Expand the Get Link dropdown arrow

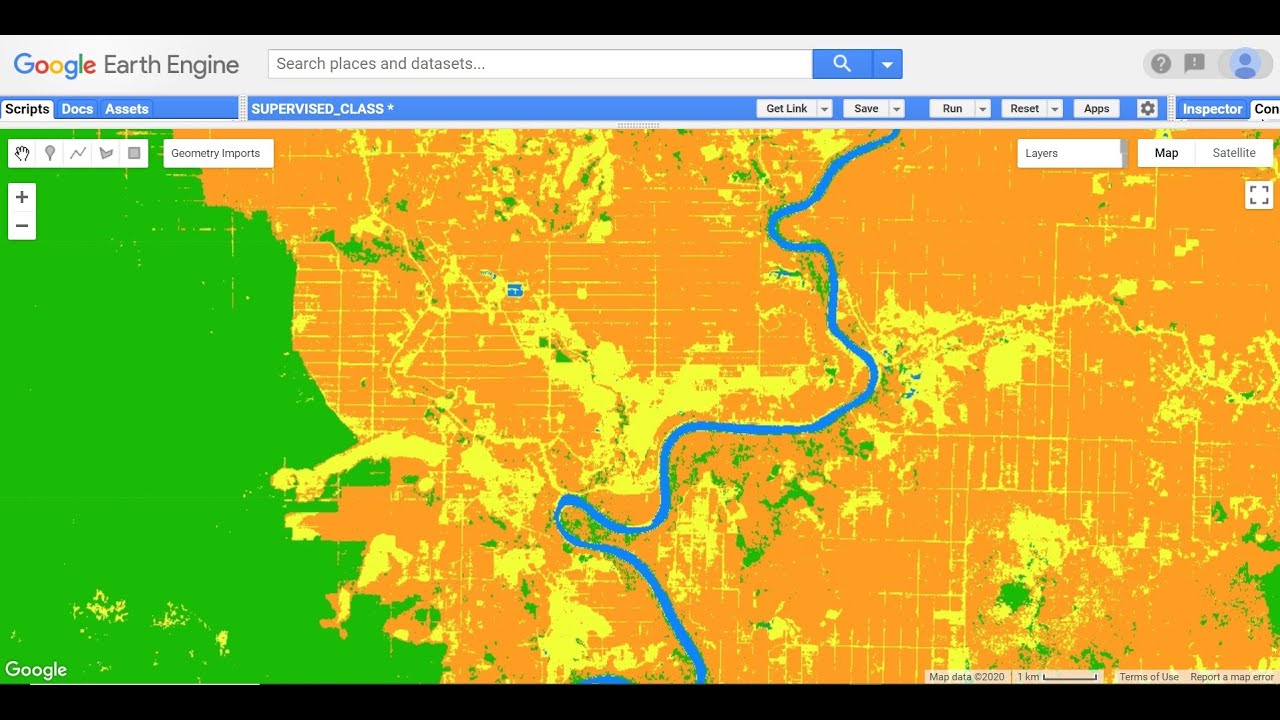(824, 109)
